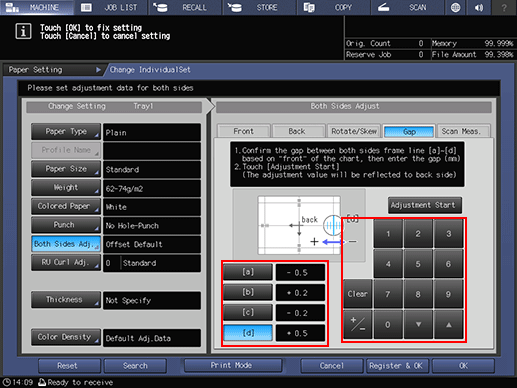
Task: Toggle the plus/minus sign key
Action: click(x=358, y=324)
